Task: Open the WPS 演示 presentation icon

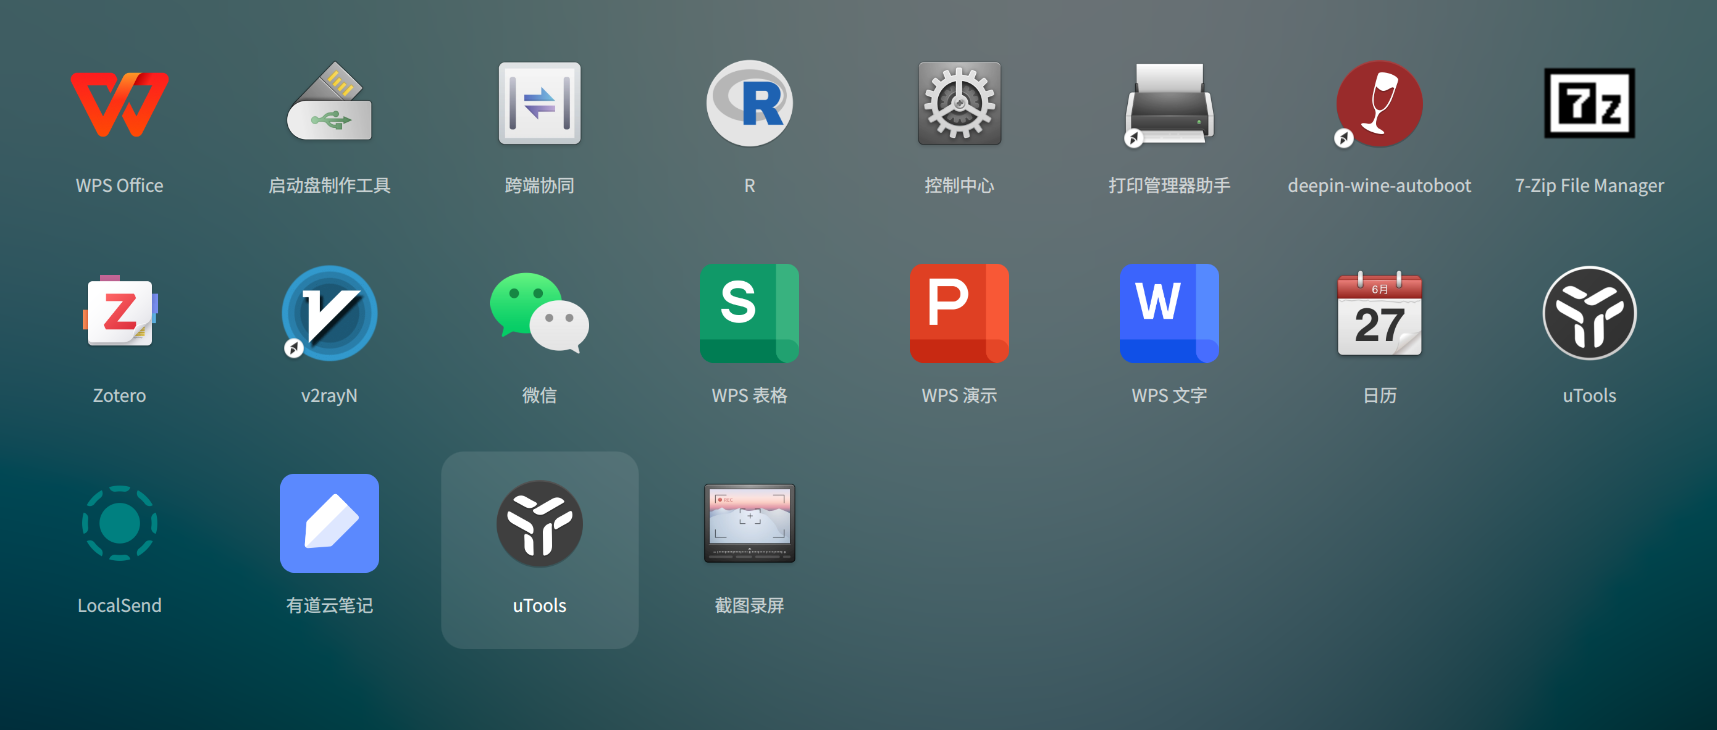Action: tap(960, 313)
